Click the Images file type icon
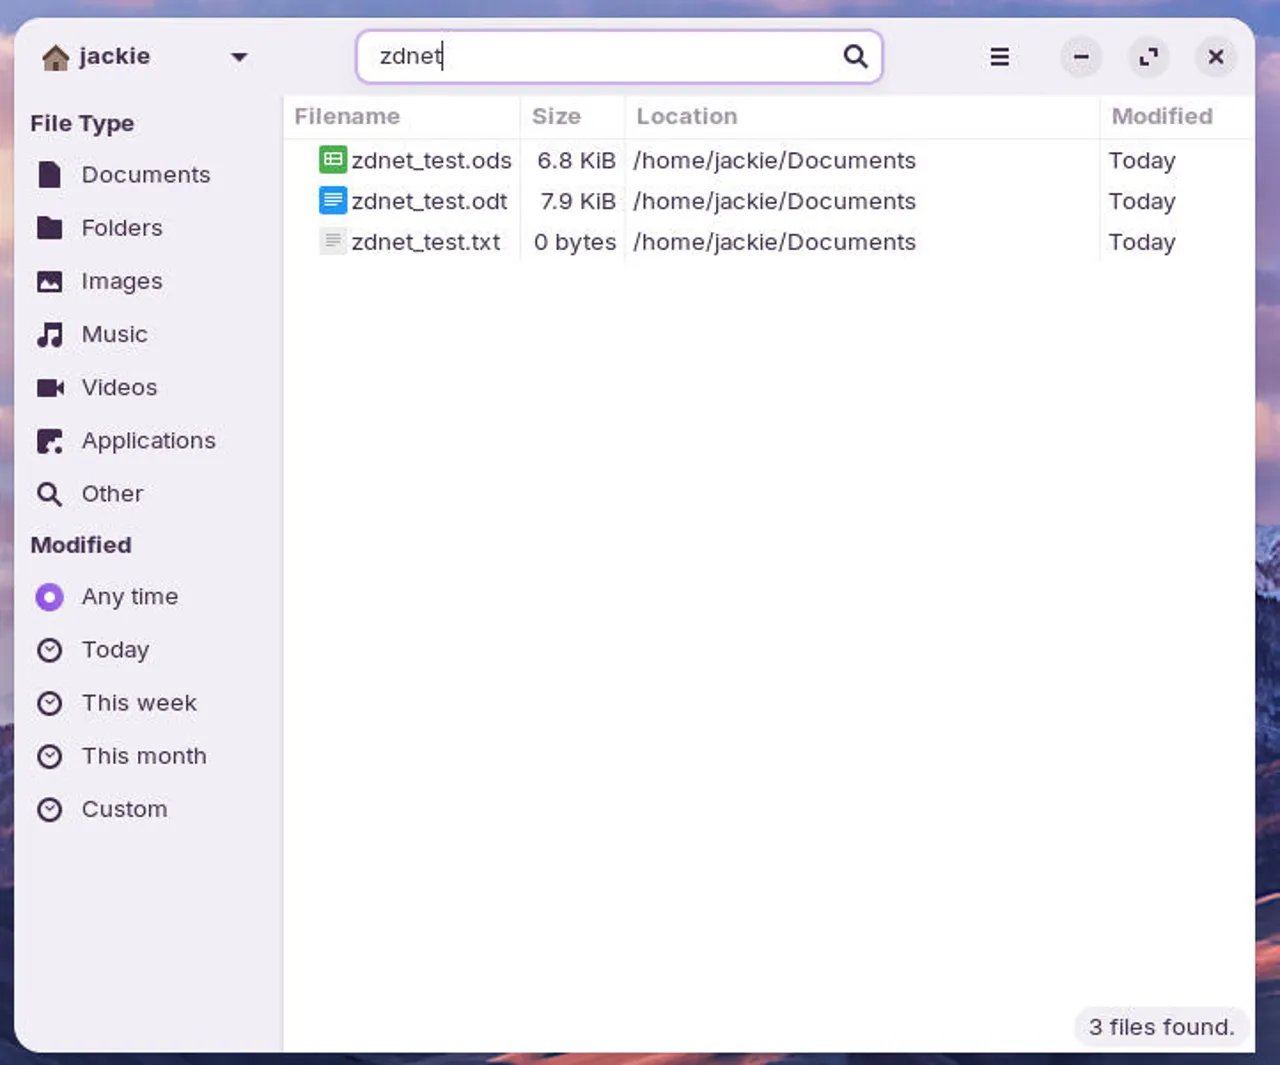1280x1065 pixels. (x=49, y=282)
